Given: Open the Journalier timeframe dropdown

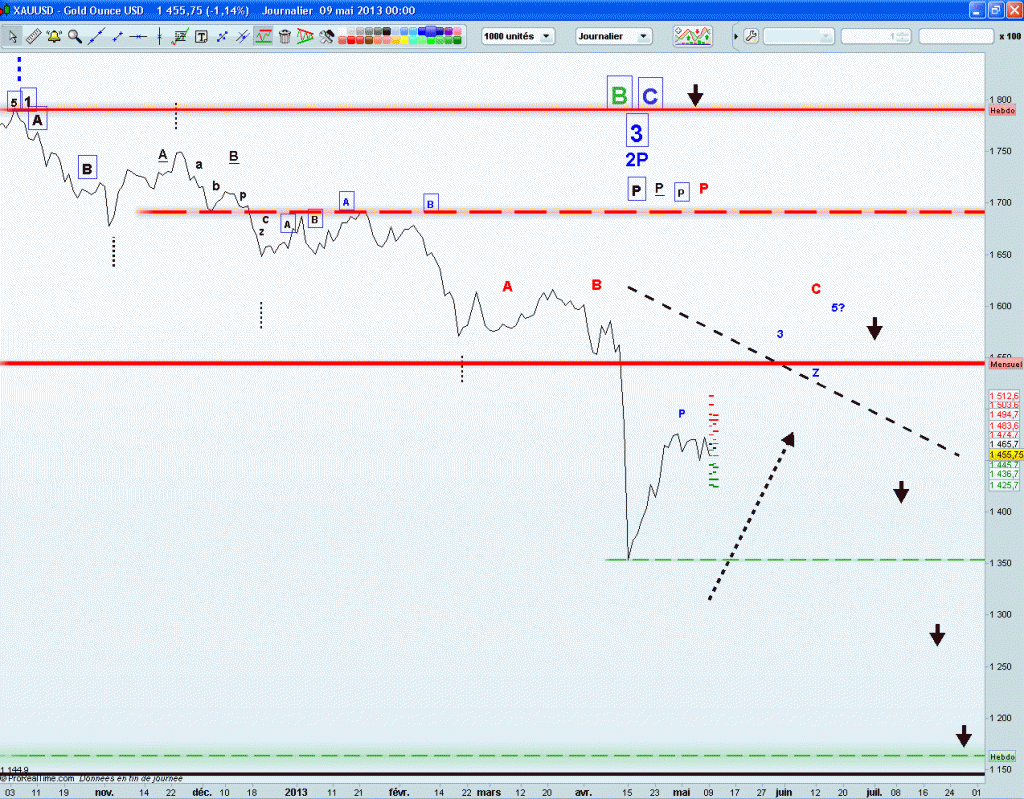Looking at the screenshot, I should (613, 36).
